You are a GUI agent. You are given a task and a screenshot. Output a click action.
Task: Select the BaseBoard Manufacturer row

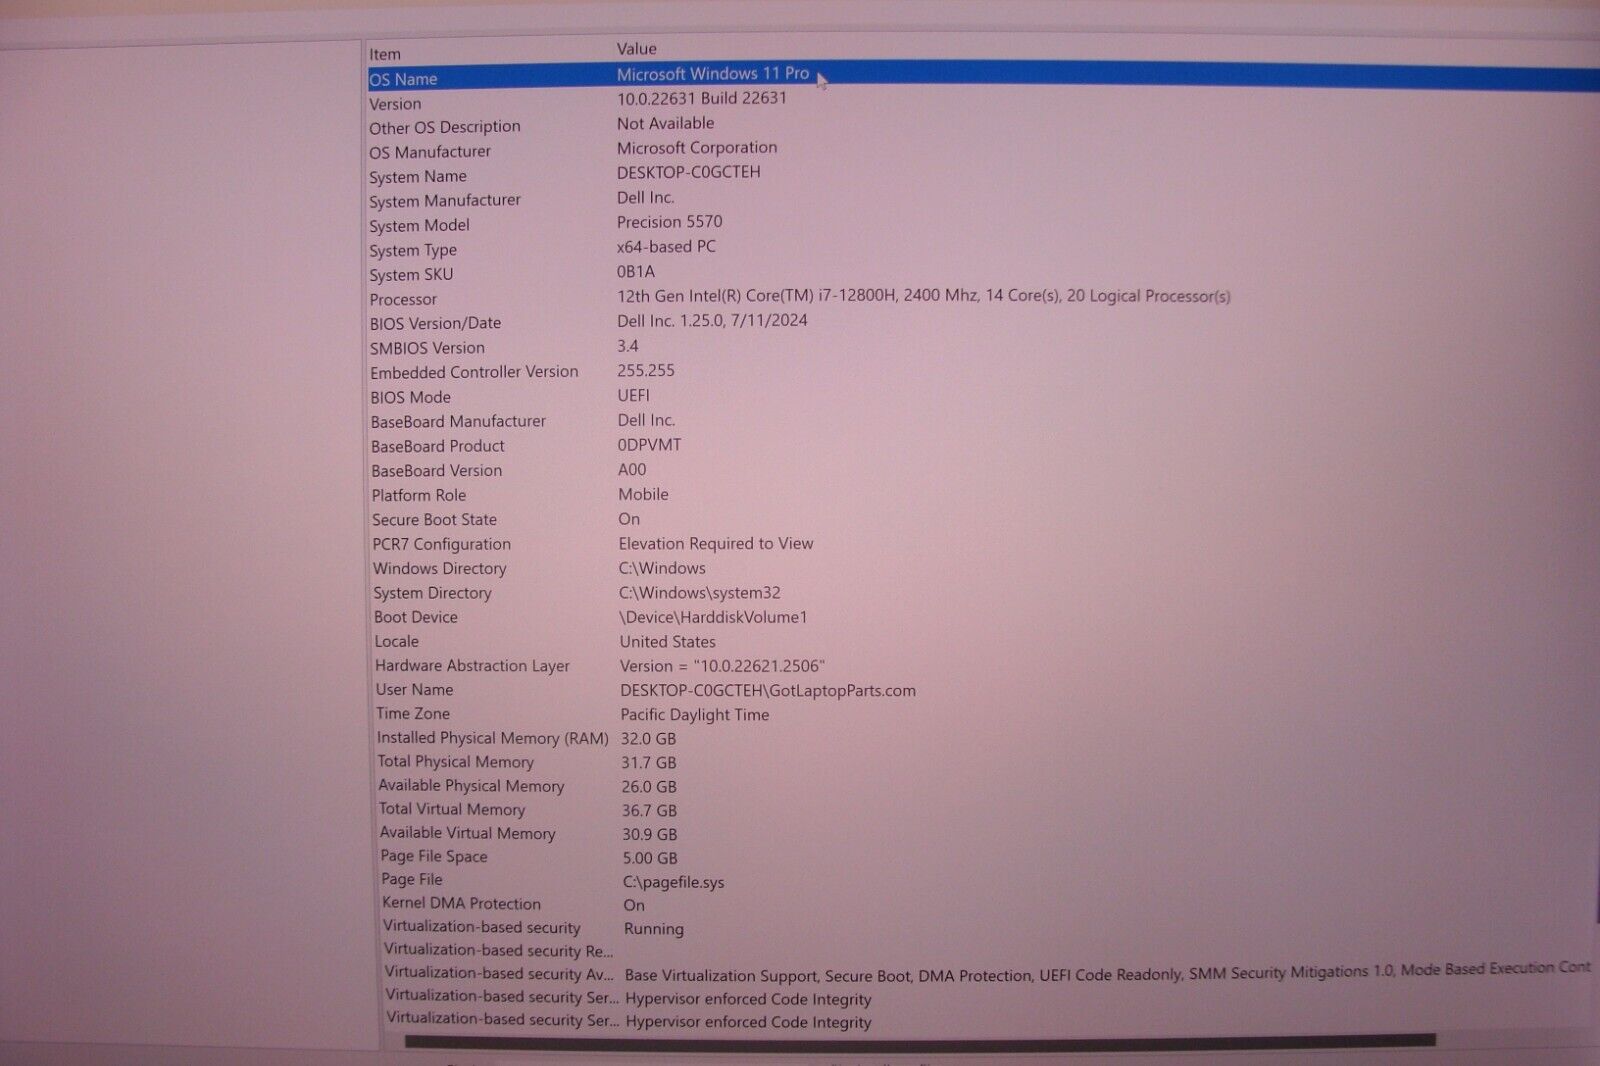click(983, 421)
